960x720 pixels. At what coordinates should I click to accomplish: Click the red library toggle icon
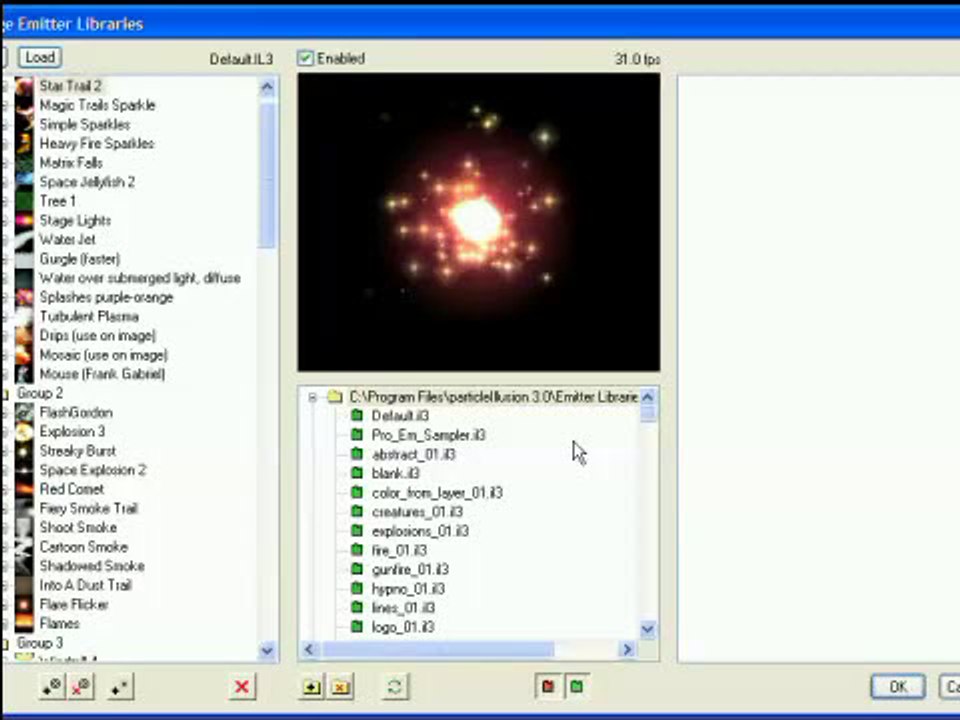click(x=547, y=687)
